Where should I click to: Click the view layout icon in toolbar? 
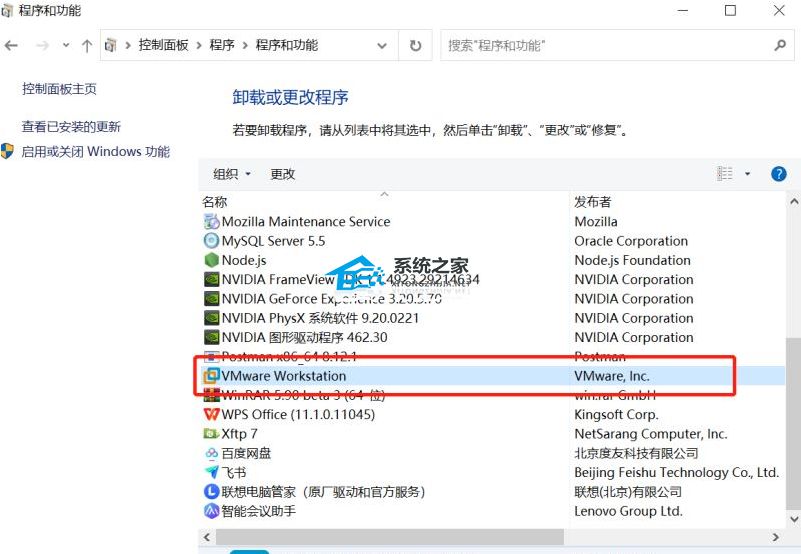point(725,174)
